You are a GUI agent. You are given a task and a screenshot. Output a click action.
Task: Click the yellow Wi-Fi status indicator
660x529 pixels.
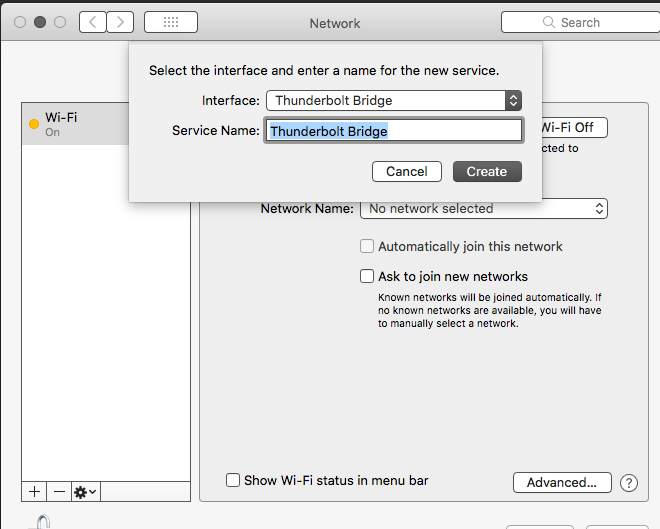coord(34,124)
